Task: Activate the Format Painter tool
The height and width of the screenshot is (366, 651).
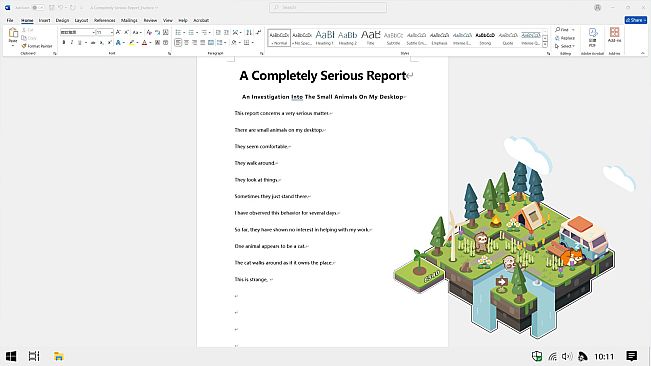Action: pos(37,46)
